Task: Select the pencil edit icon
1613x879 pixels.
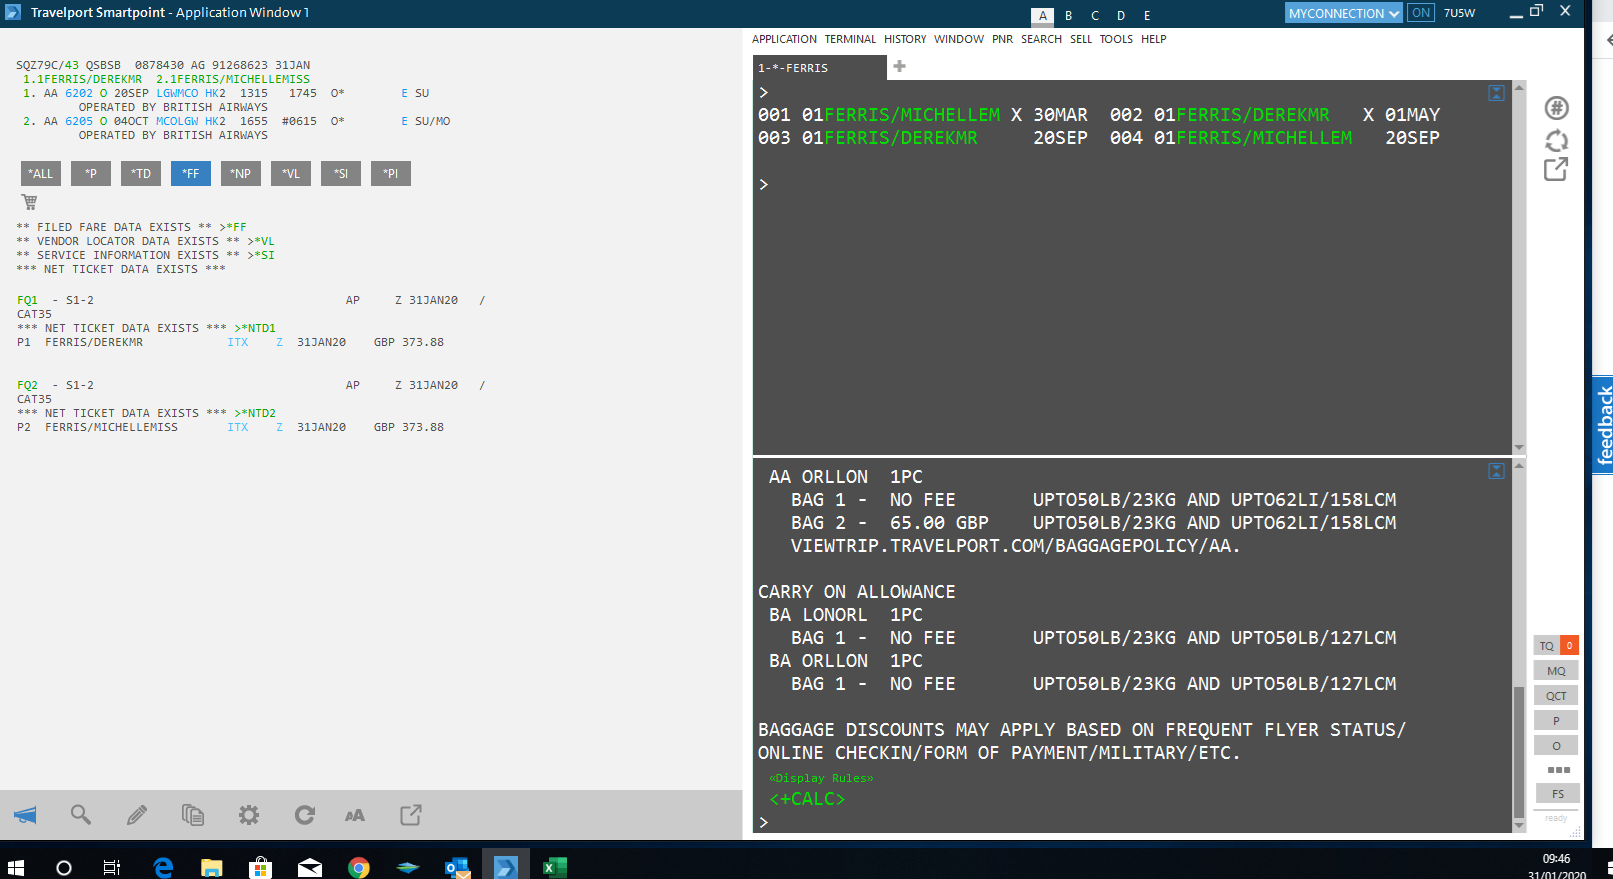Action: 137,815
